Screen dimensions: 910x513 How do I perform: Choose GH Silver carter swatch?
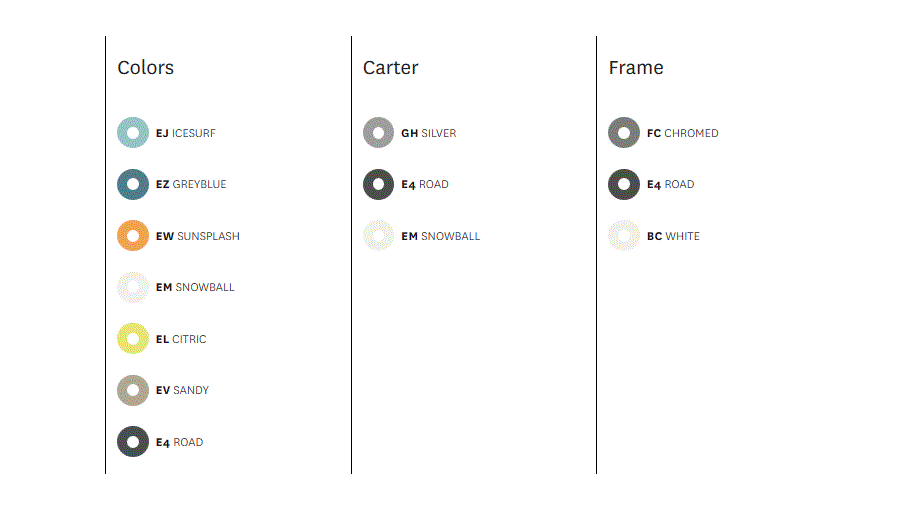pos(378,133)
